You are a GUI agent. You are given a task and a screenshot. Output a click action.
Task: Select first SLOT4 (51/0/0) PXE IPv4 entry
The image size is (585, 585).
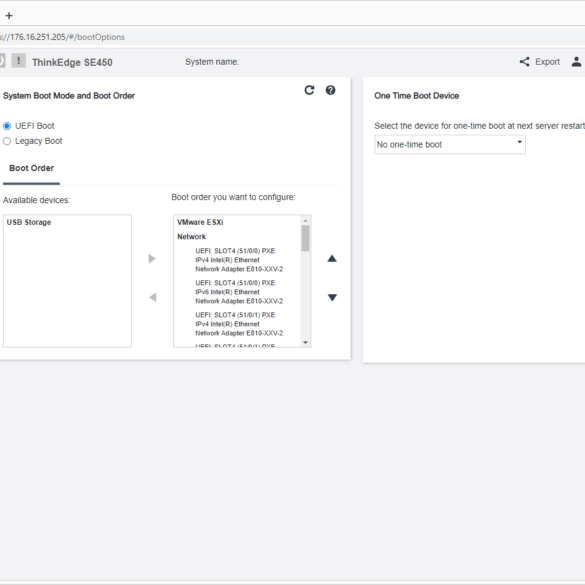point(239,260)
